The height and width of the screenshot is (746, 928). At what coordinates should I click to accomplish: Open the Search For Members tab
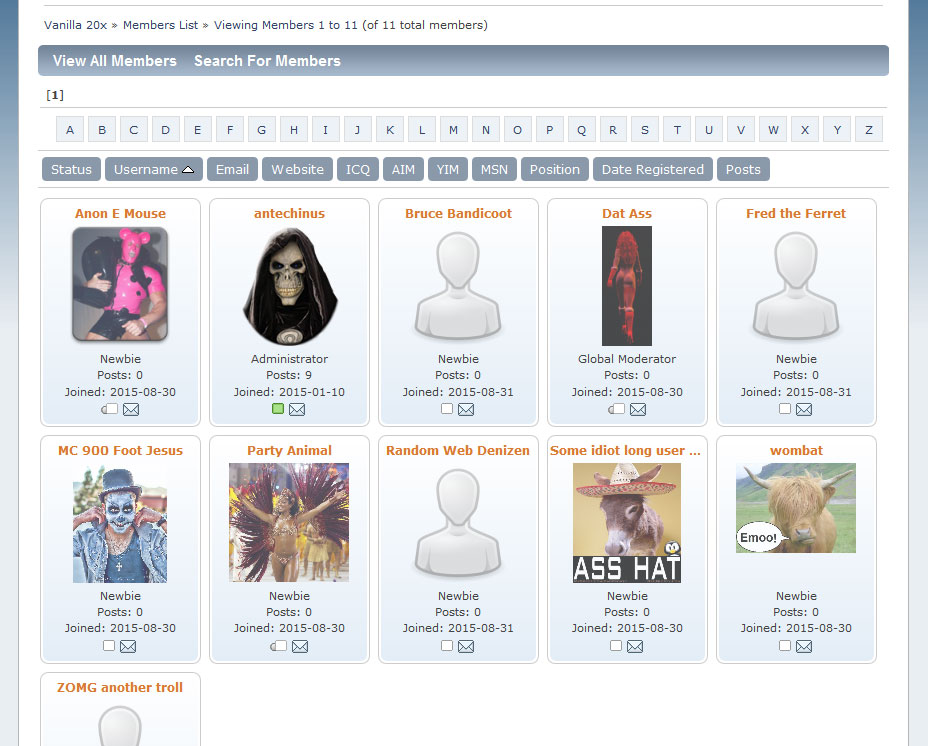268,61
